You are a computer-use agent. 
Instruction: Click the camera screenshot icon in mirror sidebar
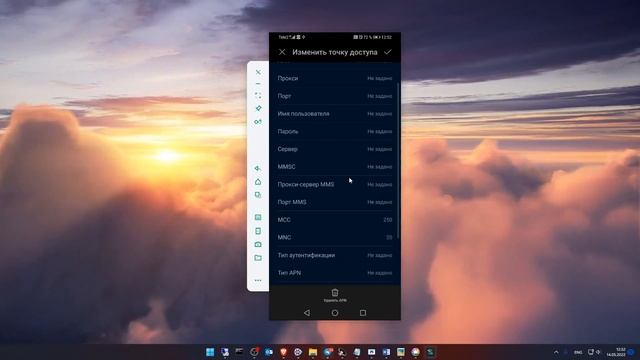(x=258, y=244)
